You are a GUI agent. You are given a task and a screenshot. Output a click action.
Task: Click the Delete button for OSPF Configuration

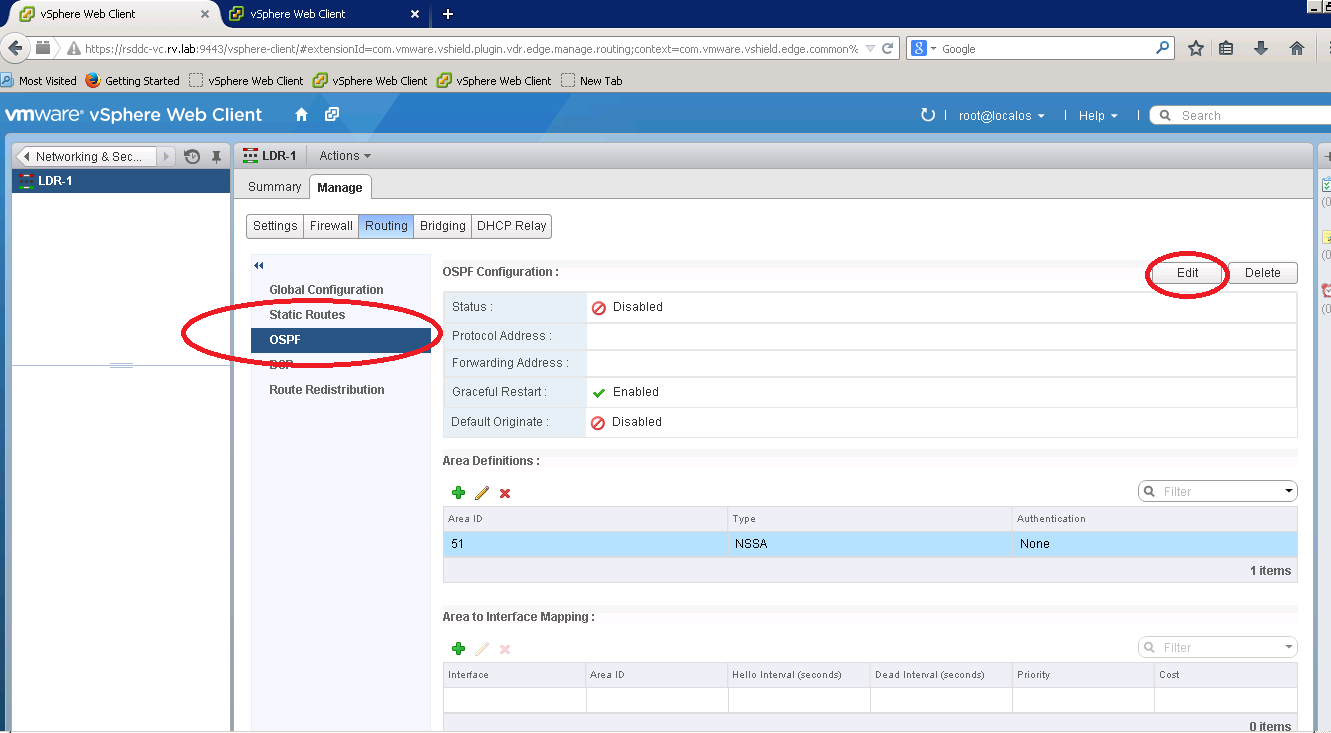click(1262, 273)
